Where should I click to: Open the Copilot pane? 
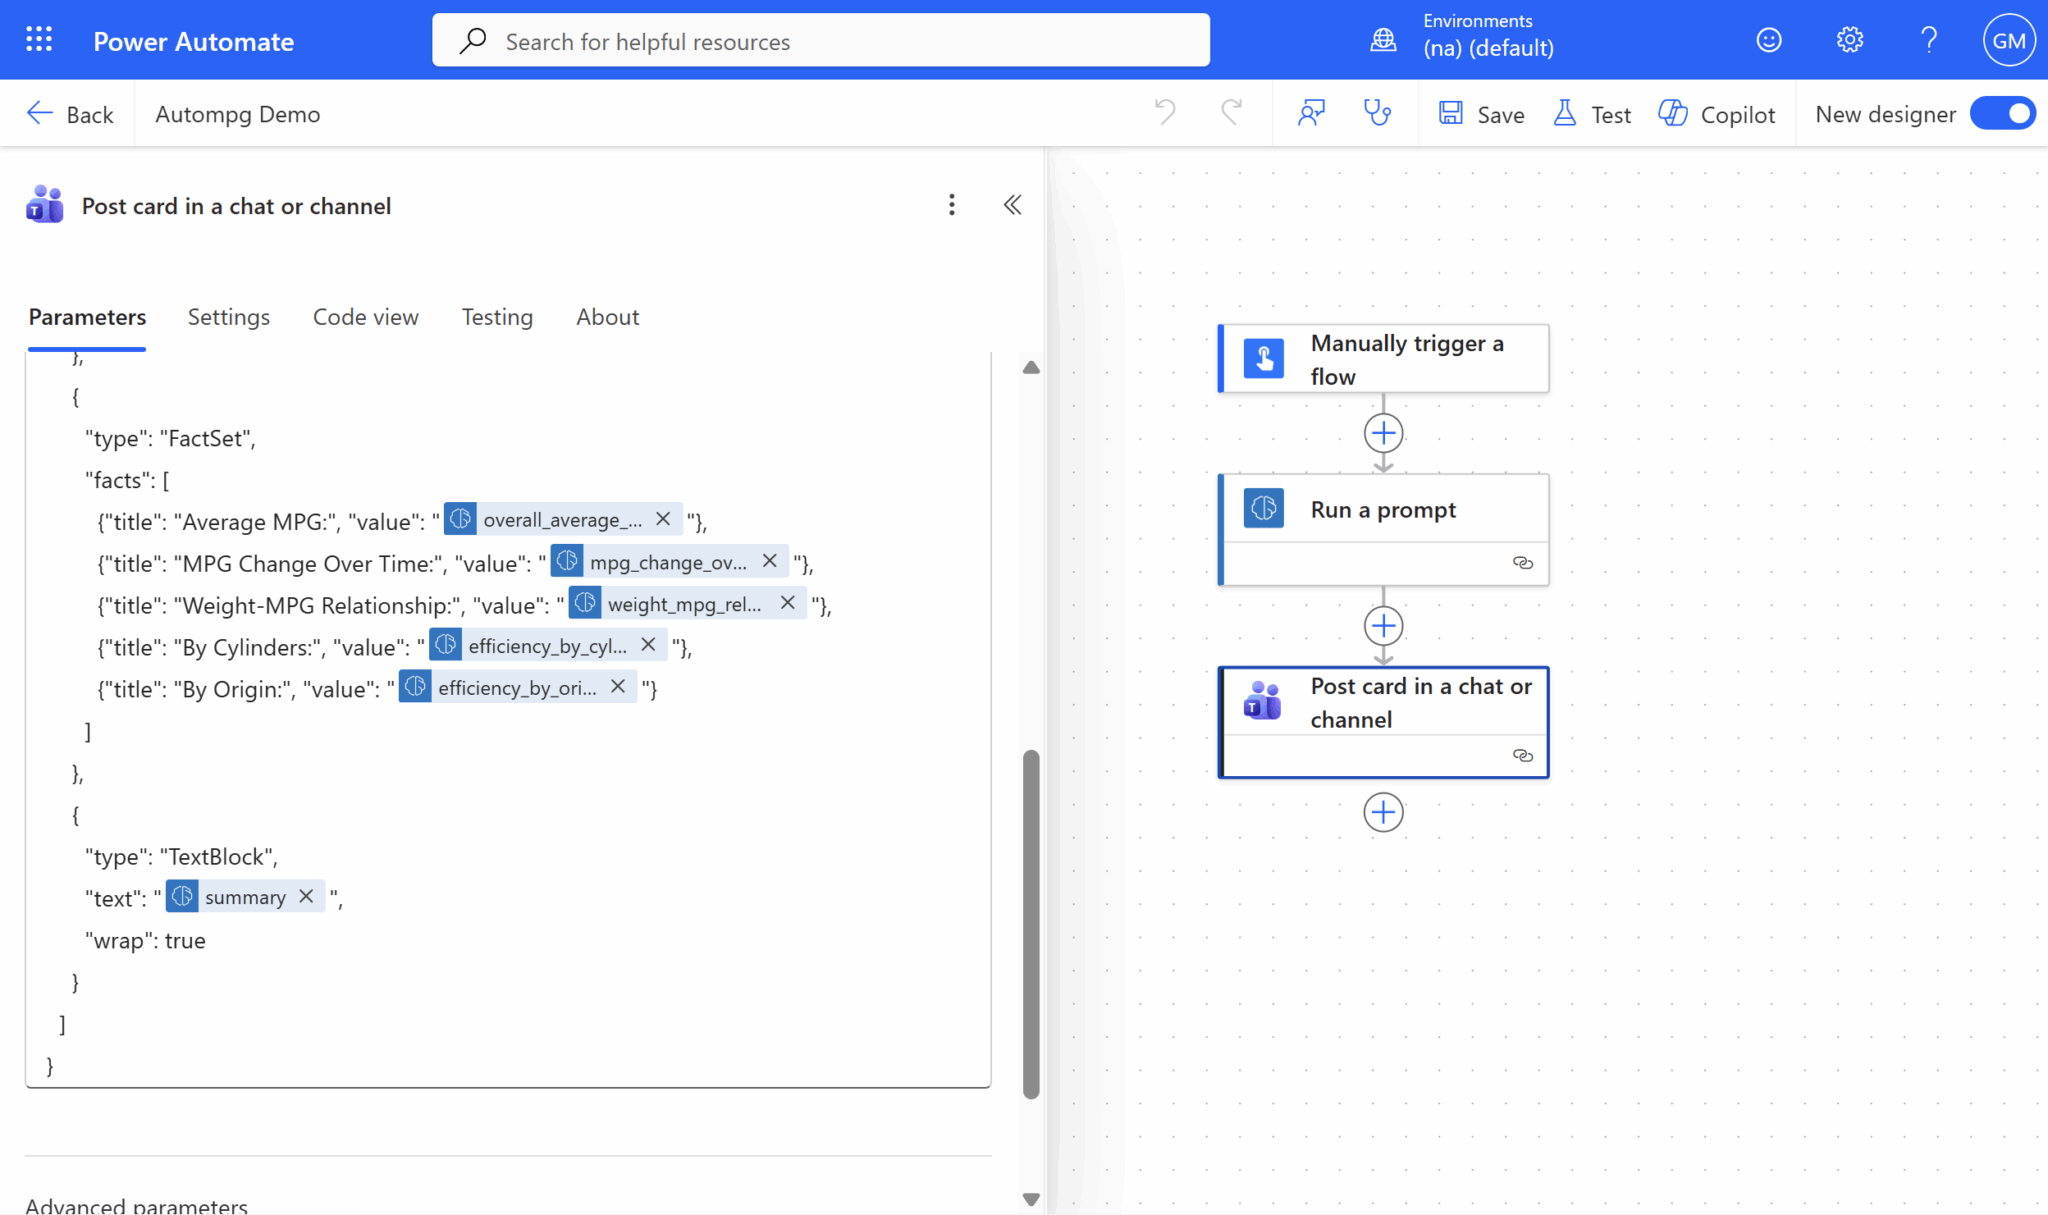[1716, 114]
